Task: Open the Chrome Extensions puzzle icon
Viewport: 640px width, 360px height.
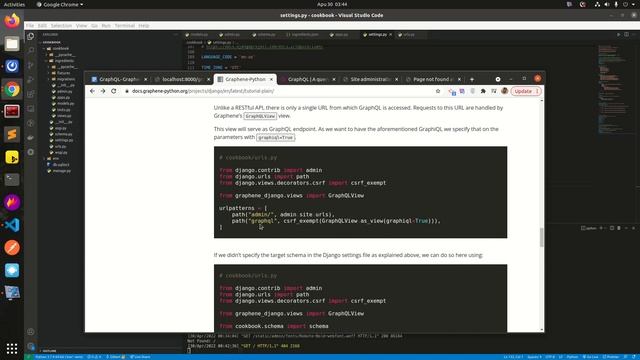Action: click(483, 91)
